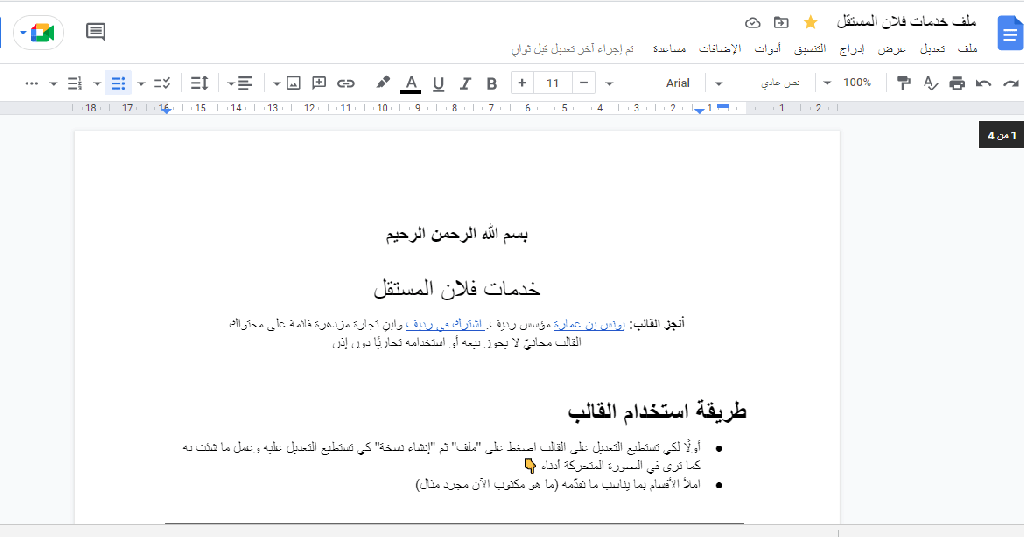Expand the alignment dropdown arrow
The width and height of the screenshot is (1024, 537).
[x=231, y=84]
